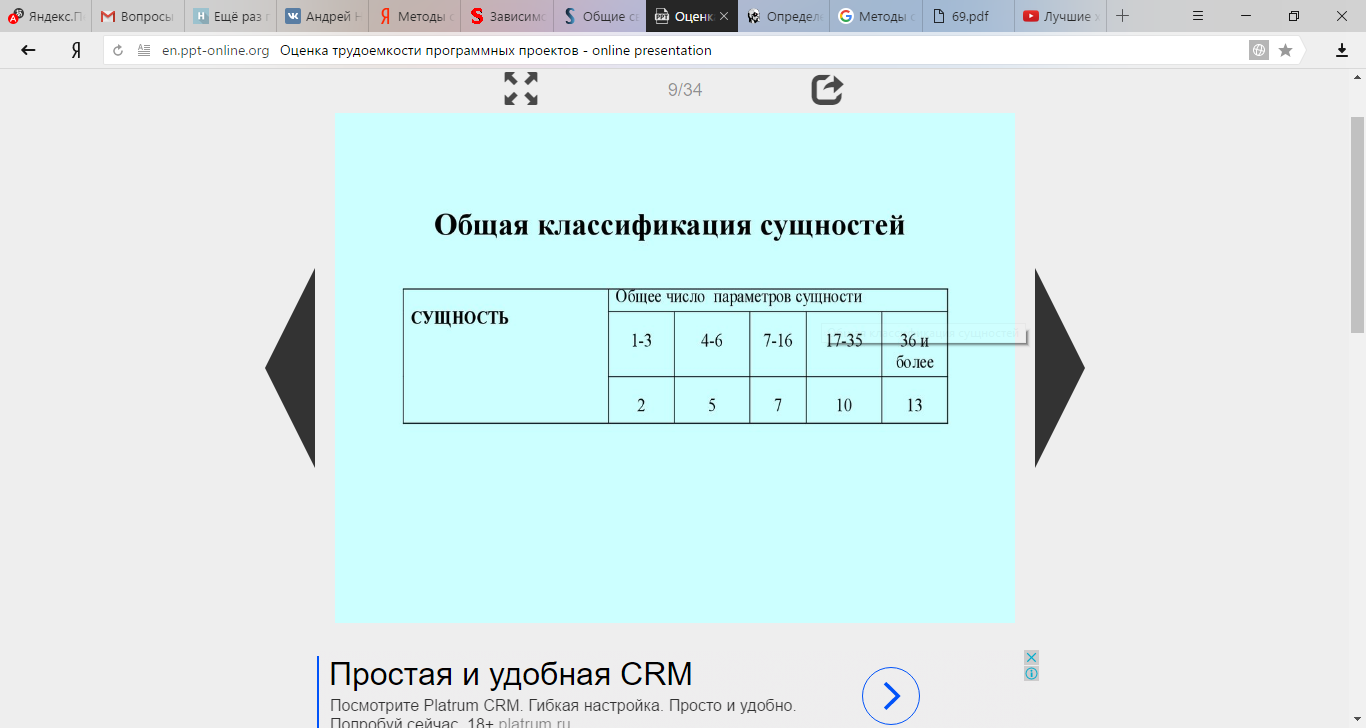Go back with the browser arrow

pos(28,50)
